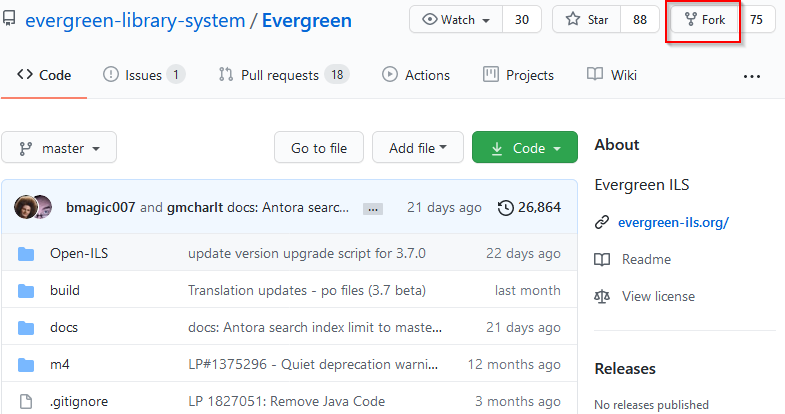Open the master branch selector dropdown
Screen dimensions: 785x414
click(x=59, y=148)
